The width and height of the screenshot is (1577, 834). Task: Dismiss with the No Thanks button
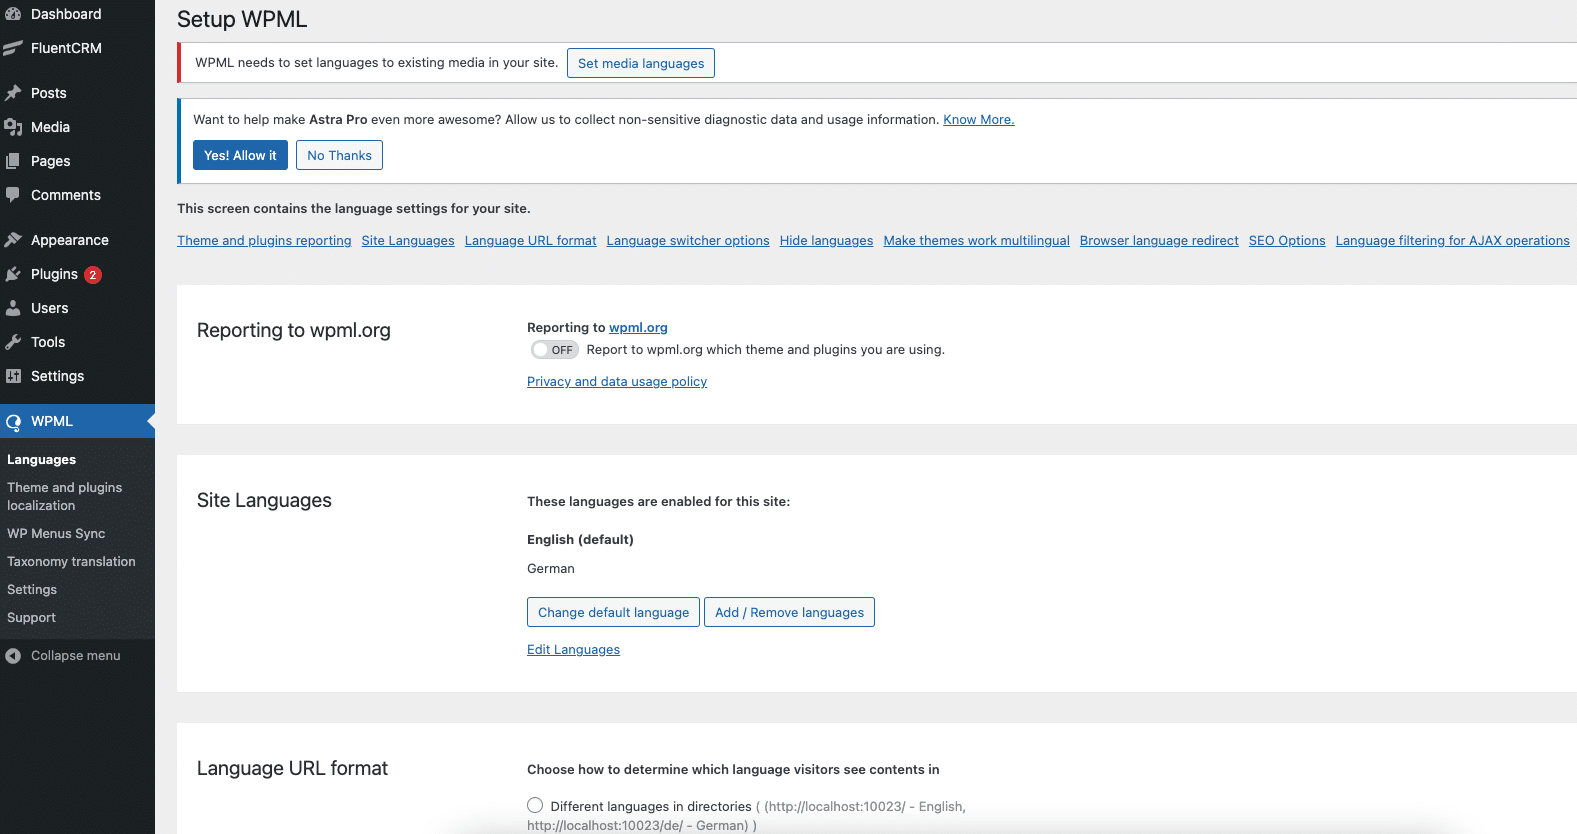(x=339, y=155)
